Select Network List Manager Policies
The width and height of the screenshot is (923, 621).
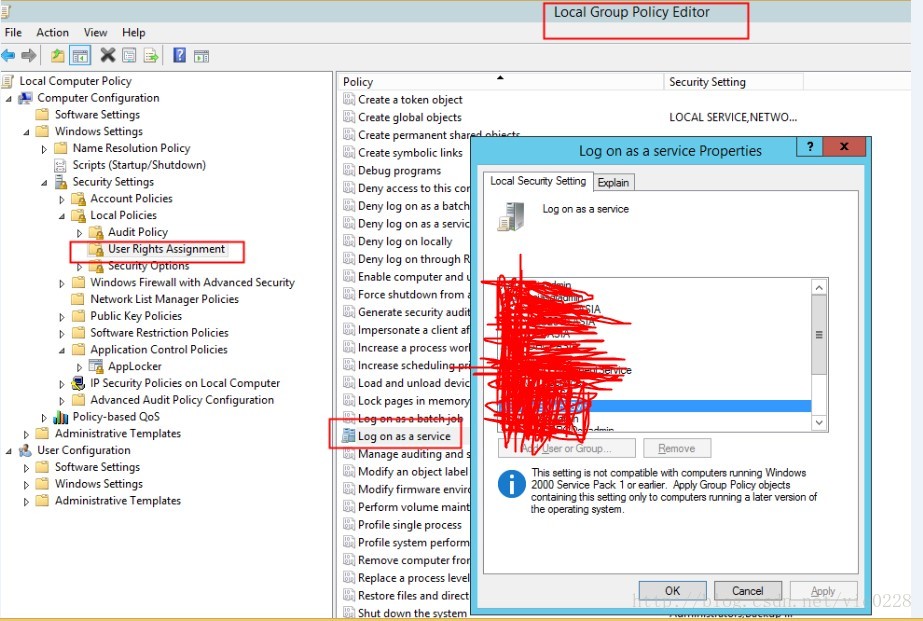click(x=164, y=299)
